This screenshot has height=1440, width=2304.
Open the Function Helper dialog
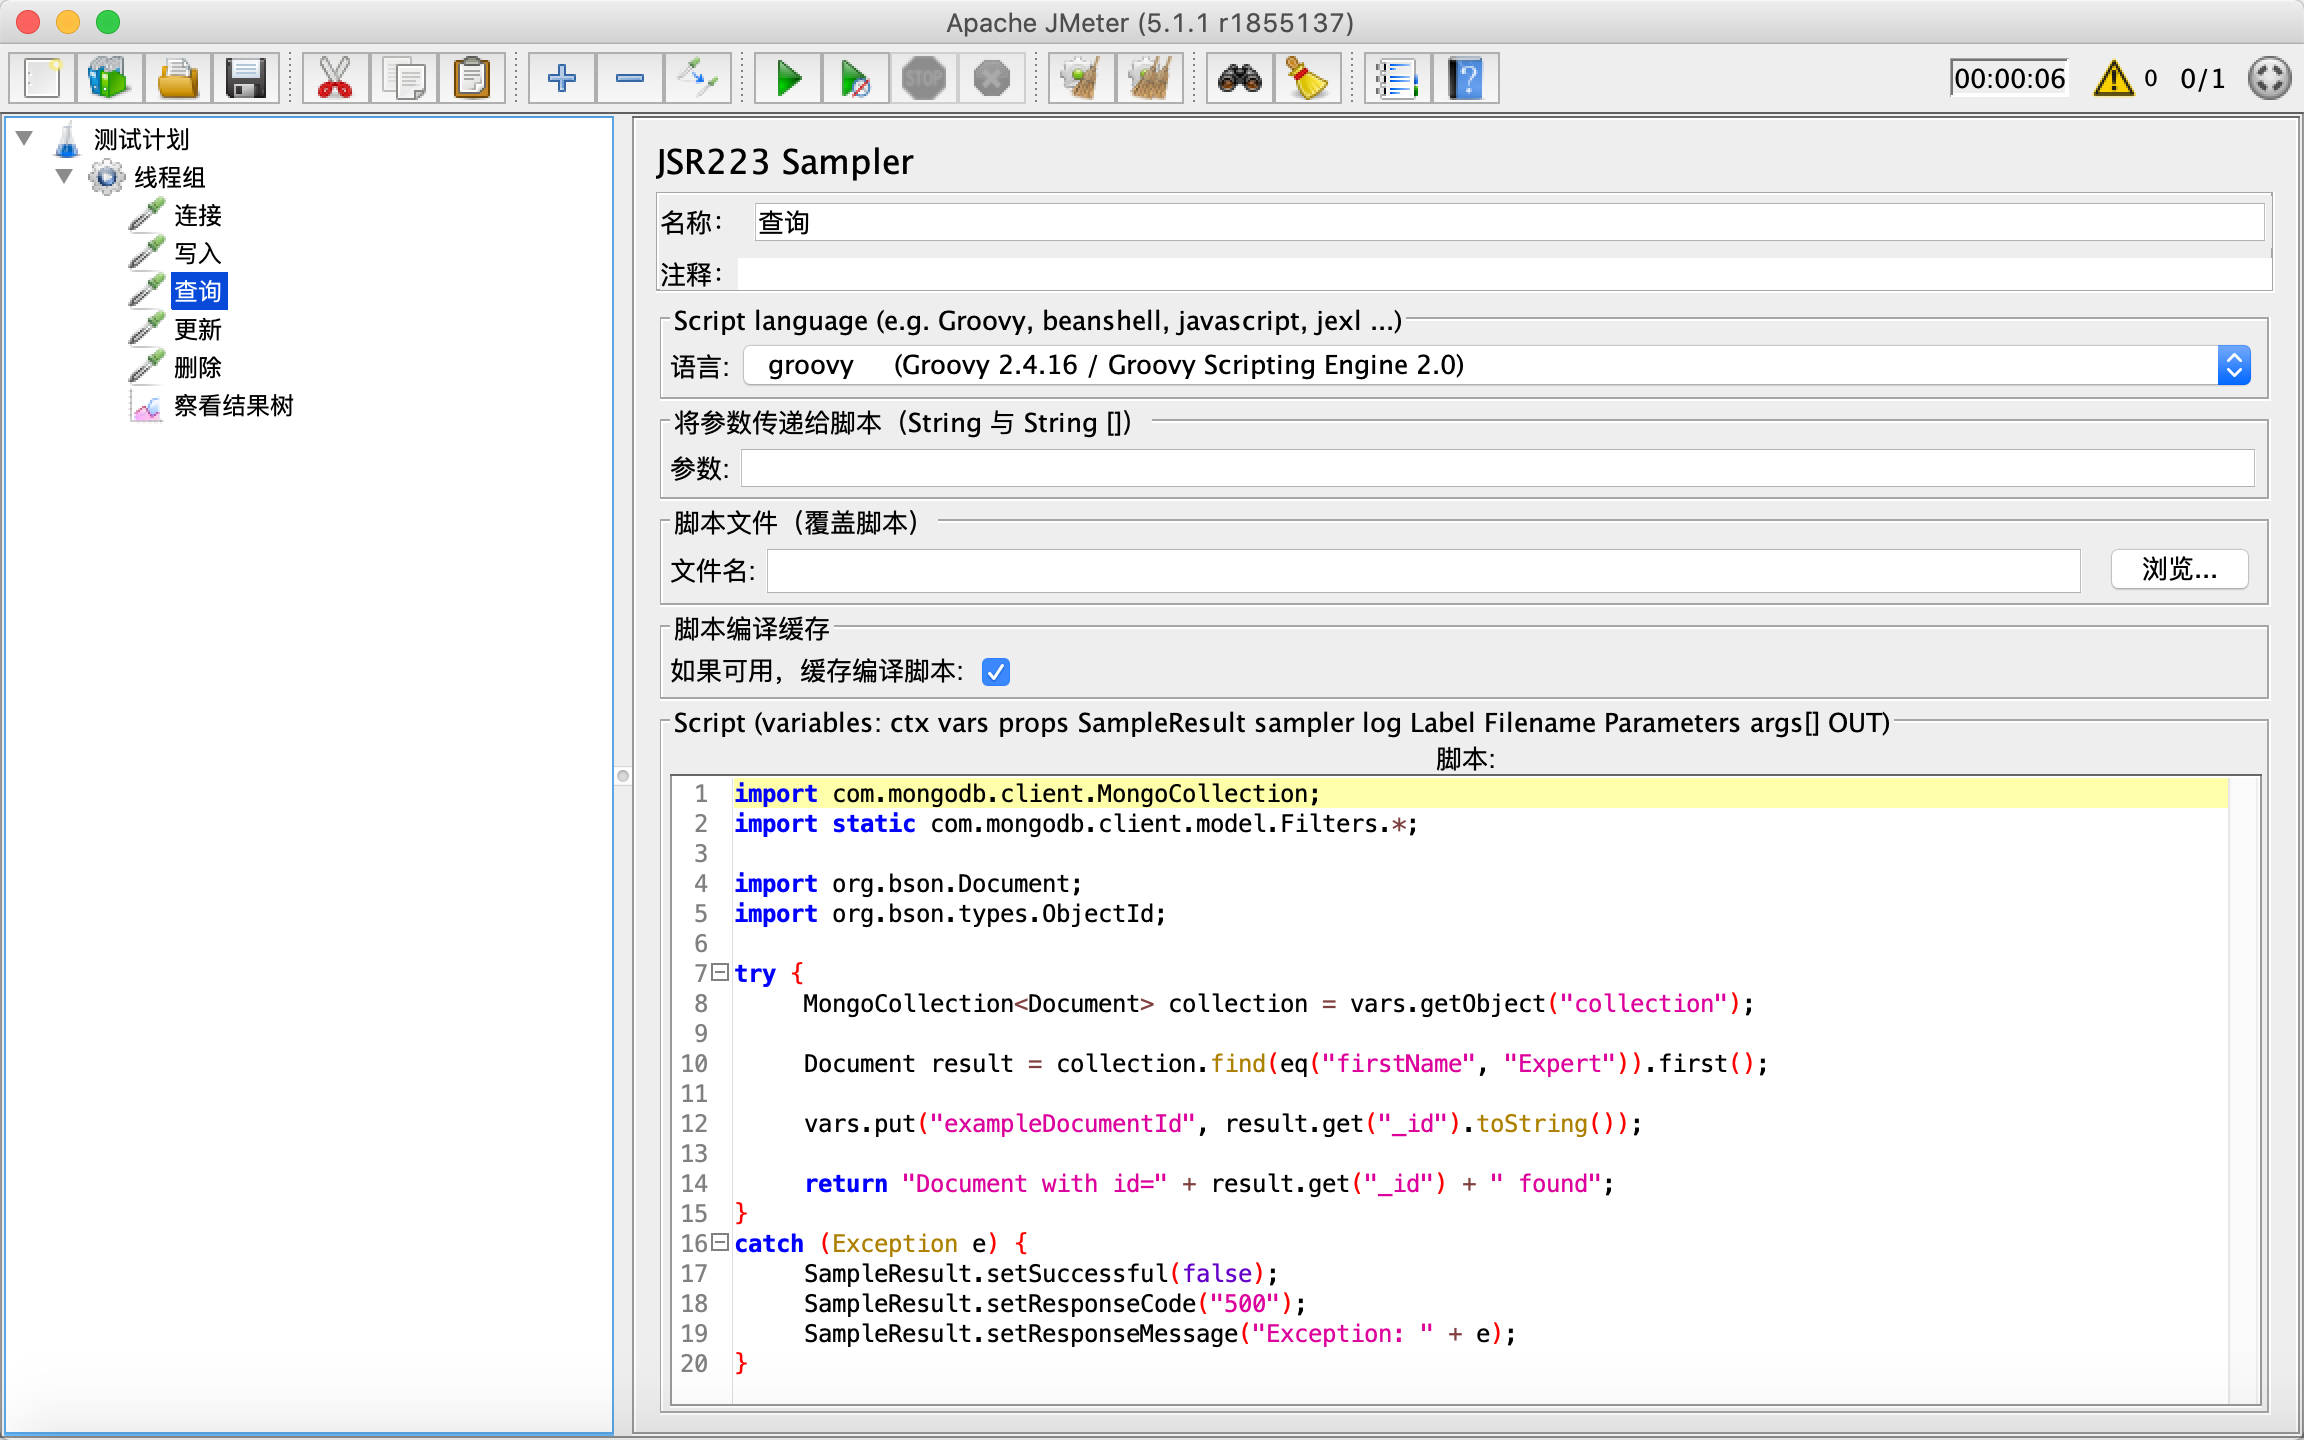click(x=1397, y=77)
